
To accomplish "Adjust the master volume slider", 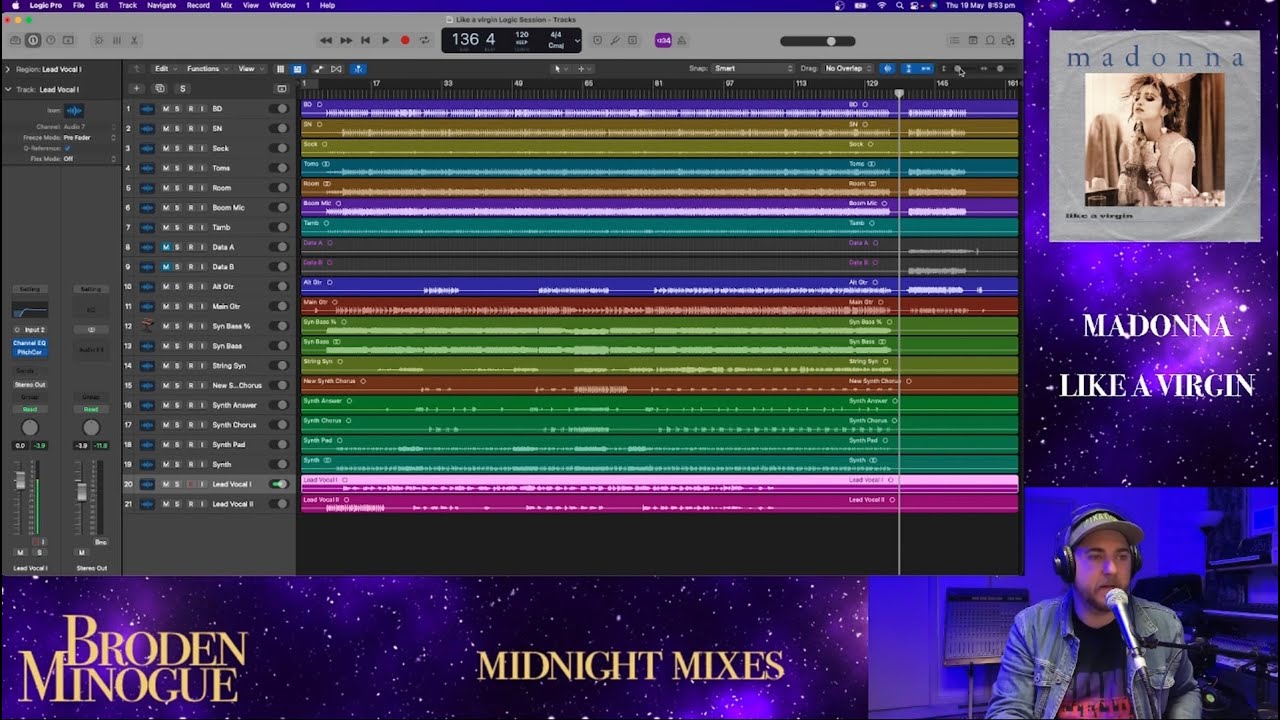I will pos(818,41).
